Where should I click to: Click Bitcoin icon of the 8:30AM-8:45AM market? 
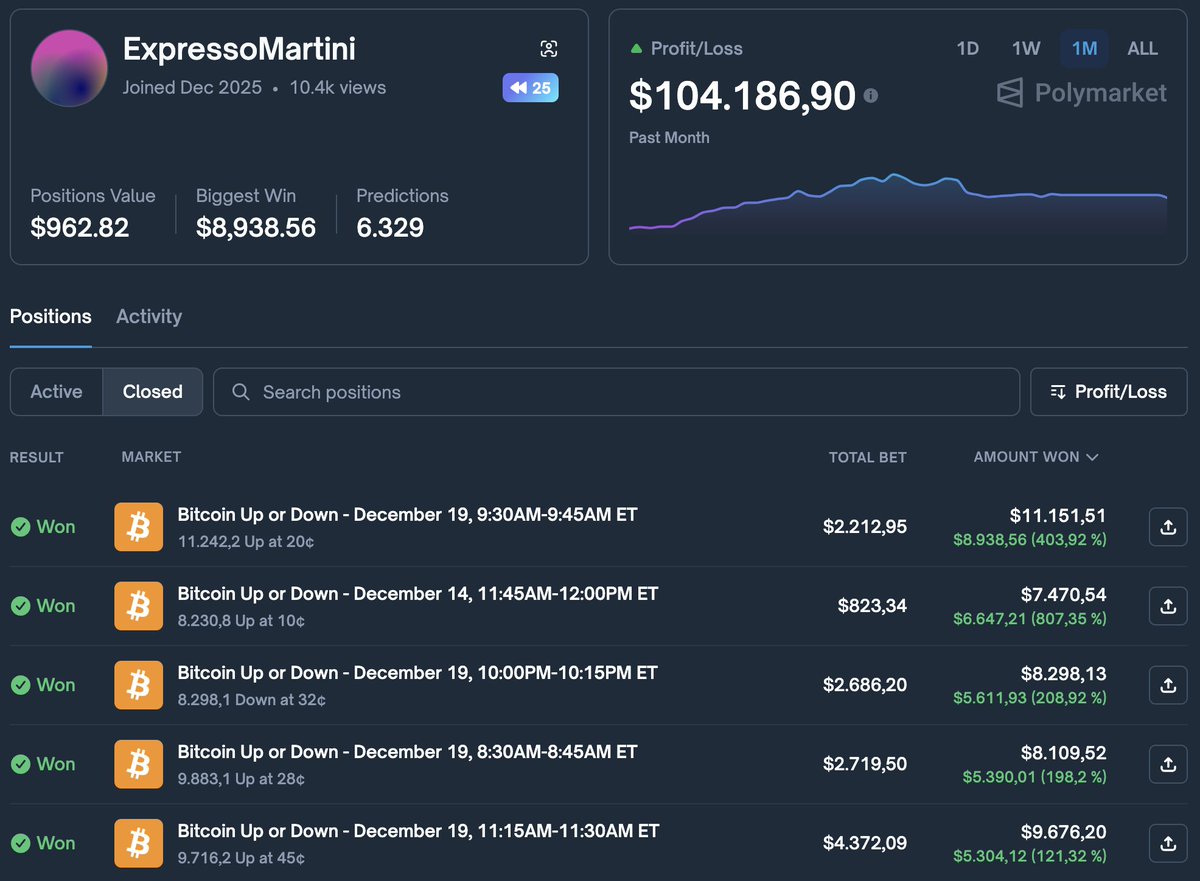[x=138, y=764]
